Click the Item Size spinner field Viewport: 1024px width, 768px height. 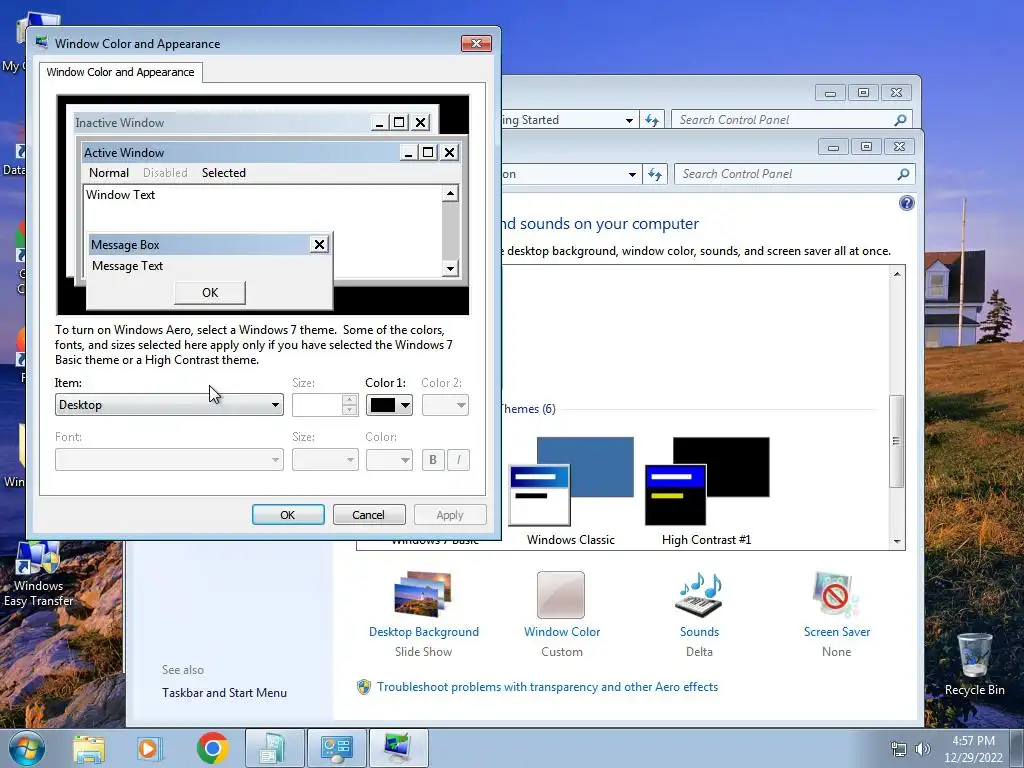(x=317, y=405)
